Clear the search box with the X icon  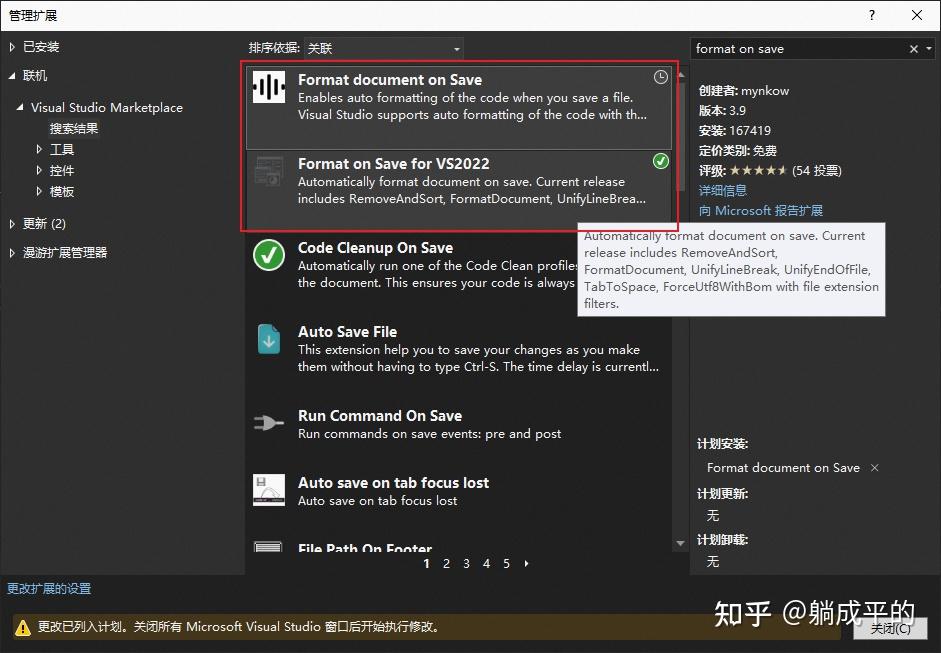(913, 49)
